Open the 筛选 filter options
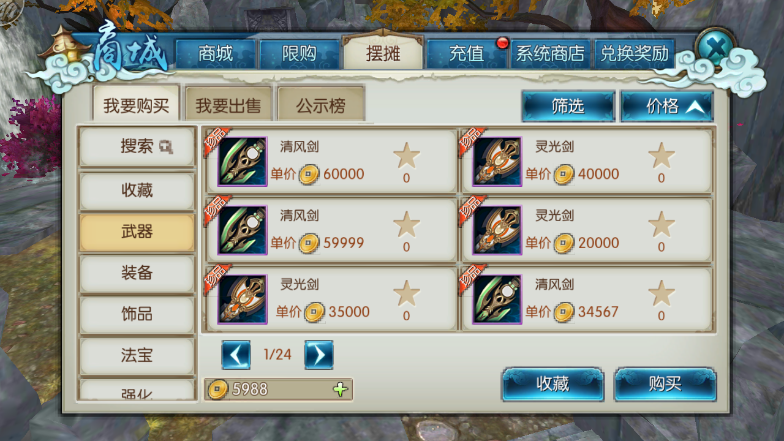Screen dimensions: 784x441 [x=568, y=106]
